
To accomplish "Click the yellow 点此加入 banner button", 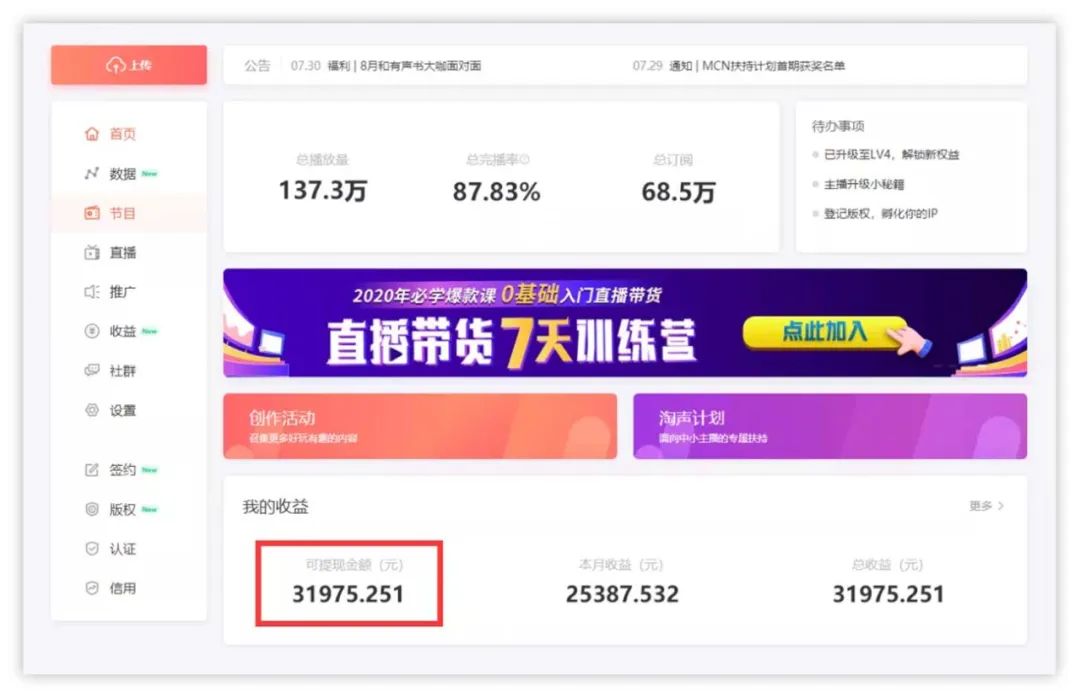I will [x=824, y=333].
